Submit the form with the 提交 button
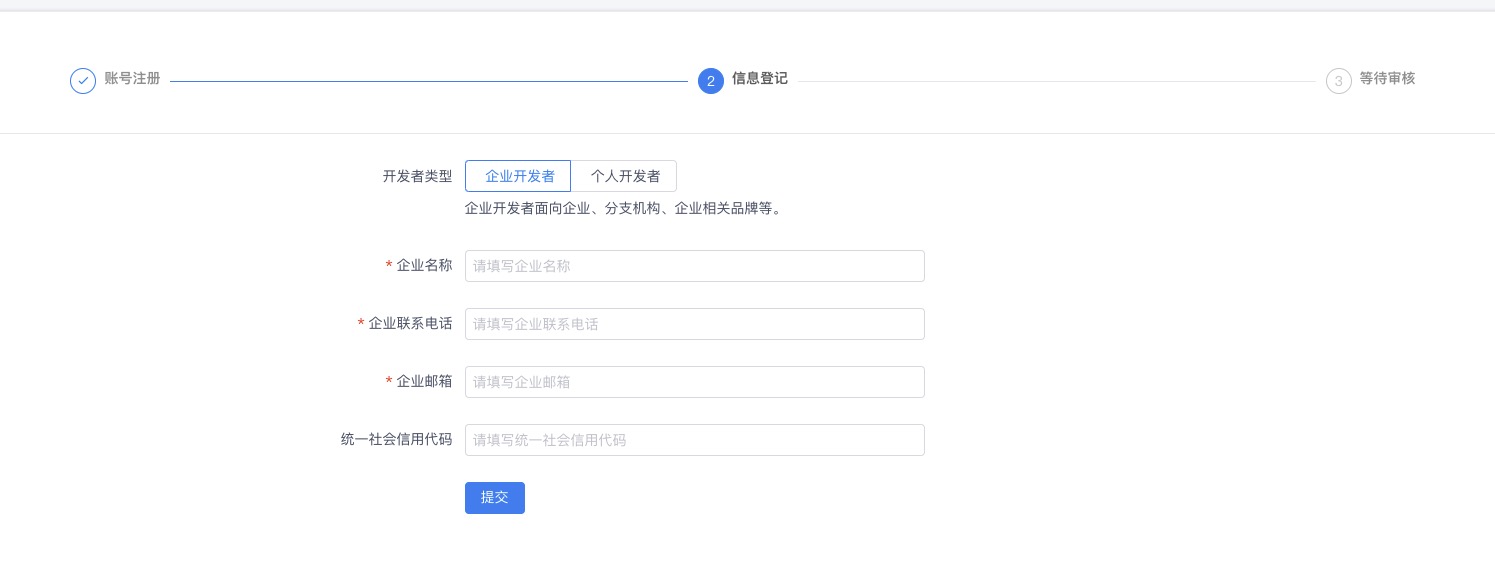This screenshot has width=1495, height=569. point(495,498)
